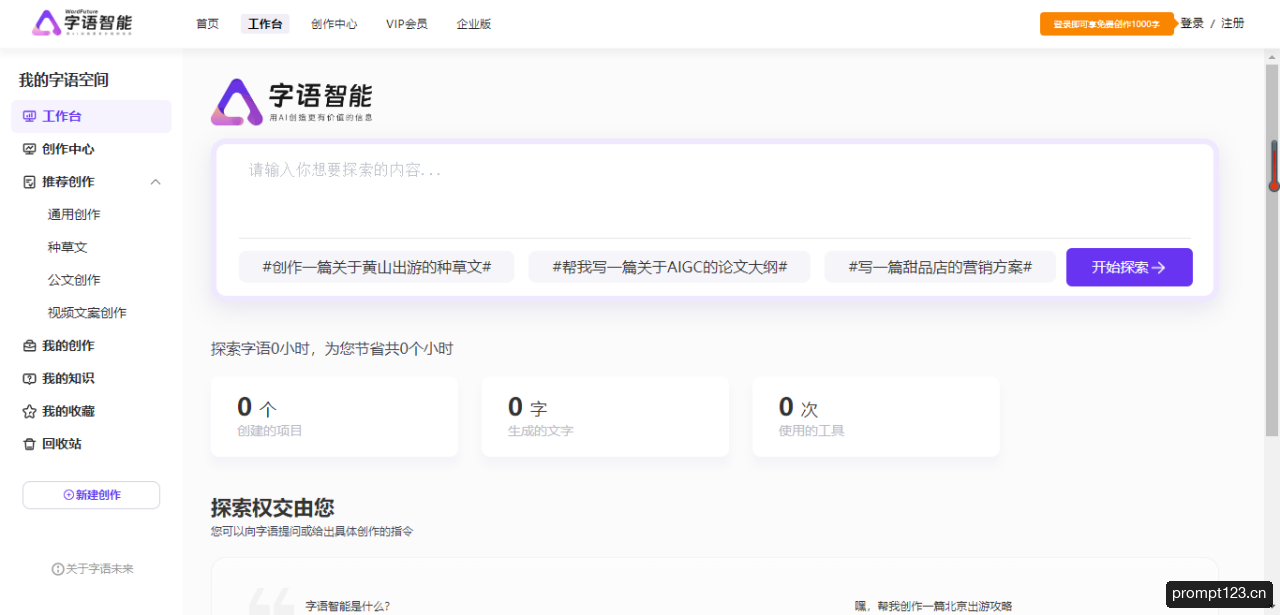Click the 生成的文字 stat card

click(605, 417)
